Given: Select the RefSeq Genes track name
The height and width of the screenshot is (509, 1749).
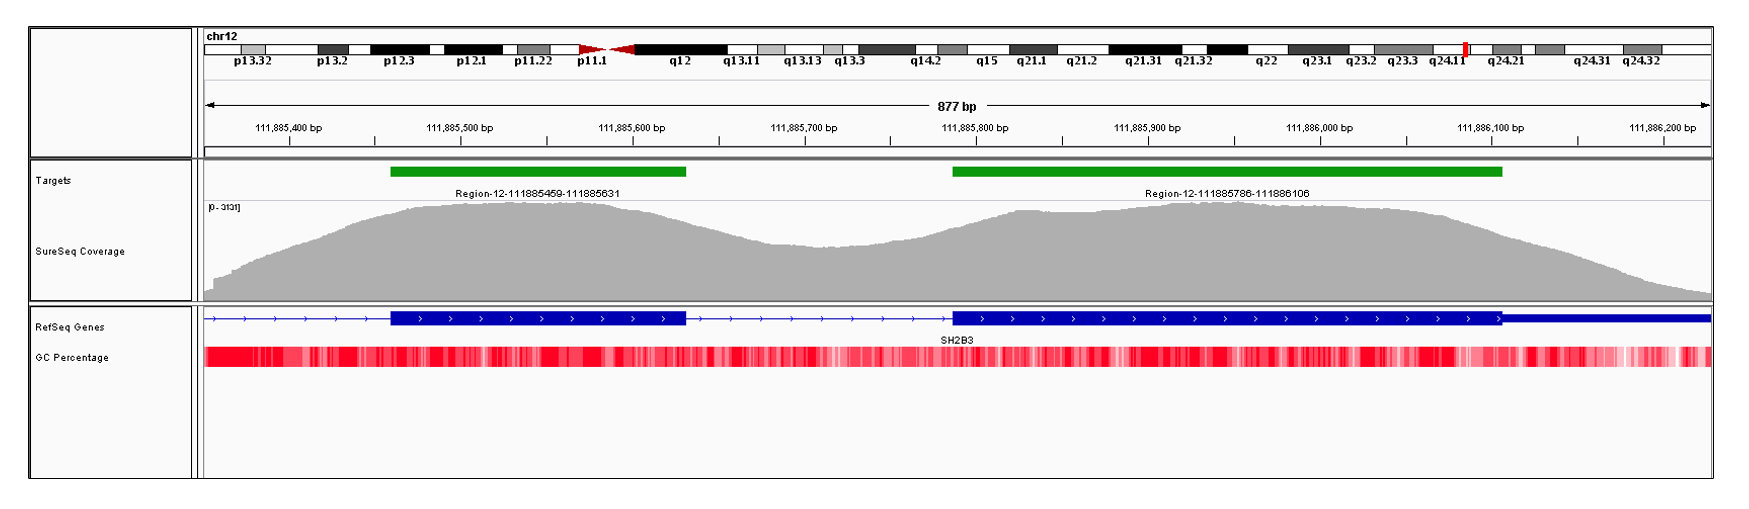Looking at the screenshot, I should 70,327.
